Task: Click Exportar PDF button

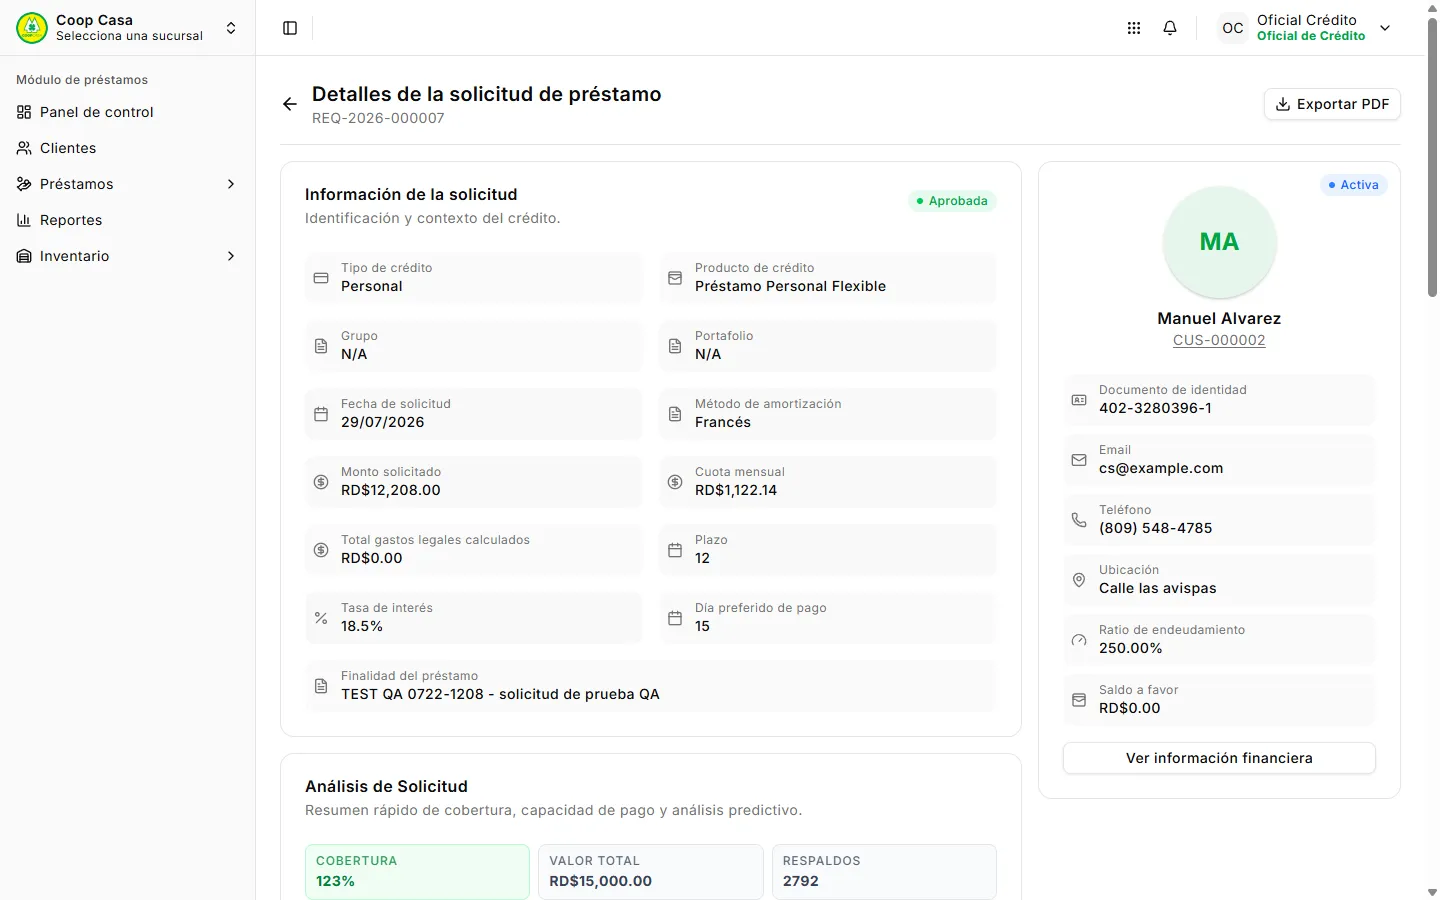Action: click(1332, 104)
